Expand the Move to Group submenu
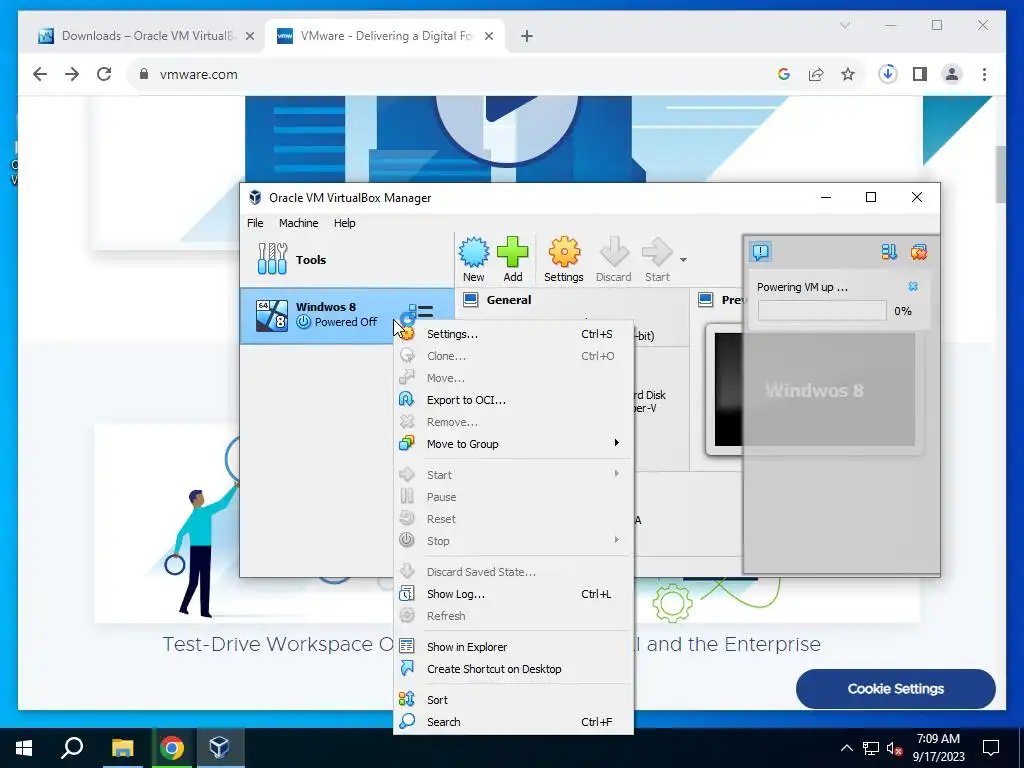1024x768 pixels. (x=513, y=444)
